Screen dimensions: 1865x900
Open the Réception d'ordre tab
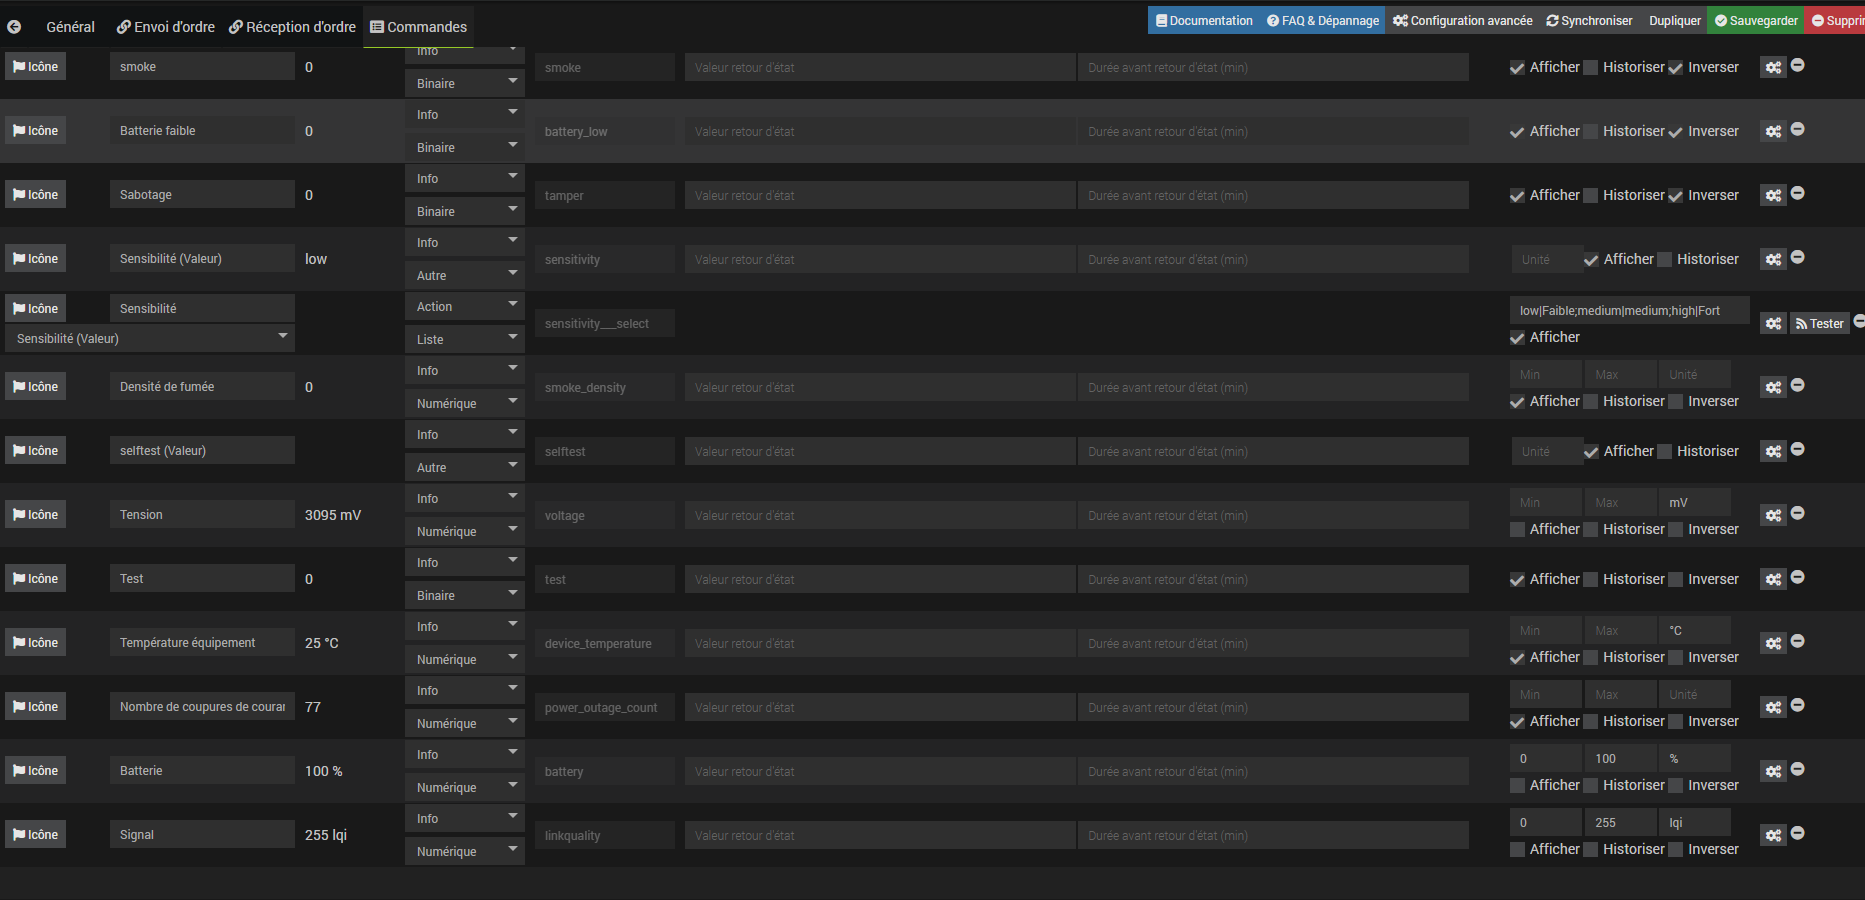click(x=292, y=27)
